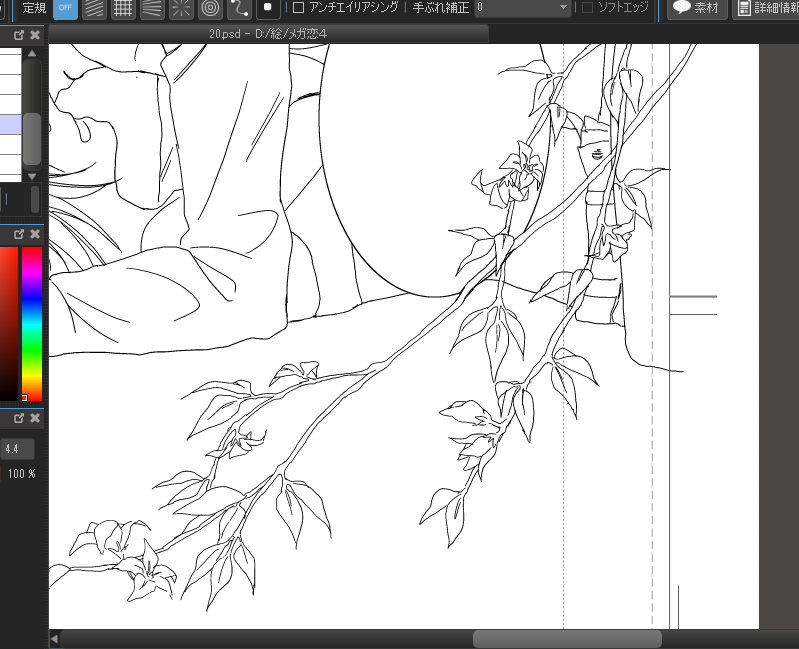The height and width of the screenshot is (649, 799).
Task: Click the canvas horizontal scrollbar thumb
Action: tap(567, 639)
